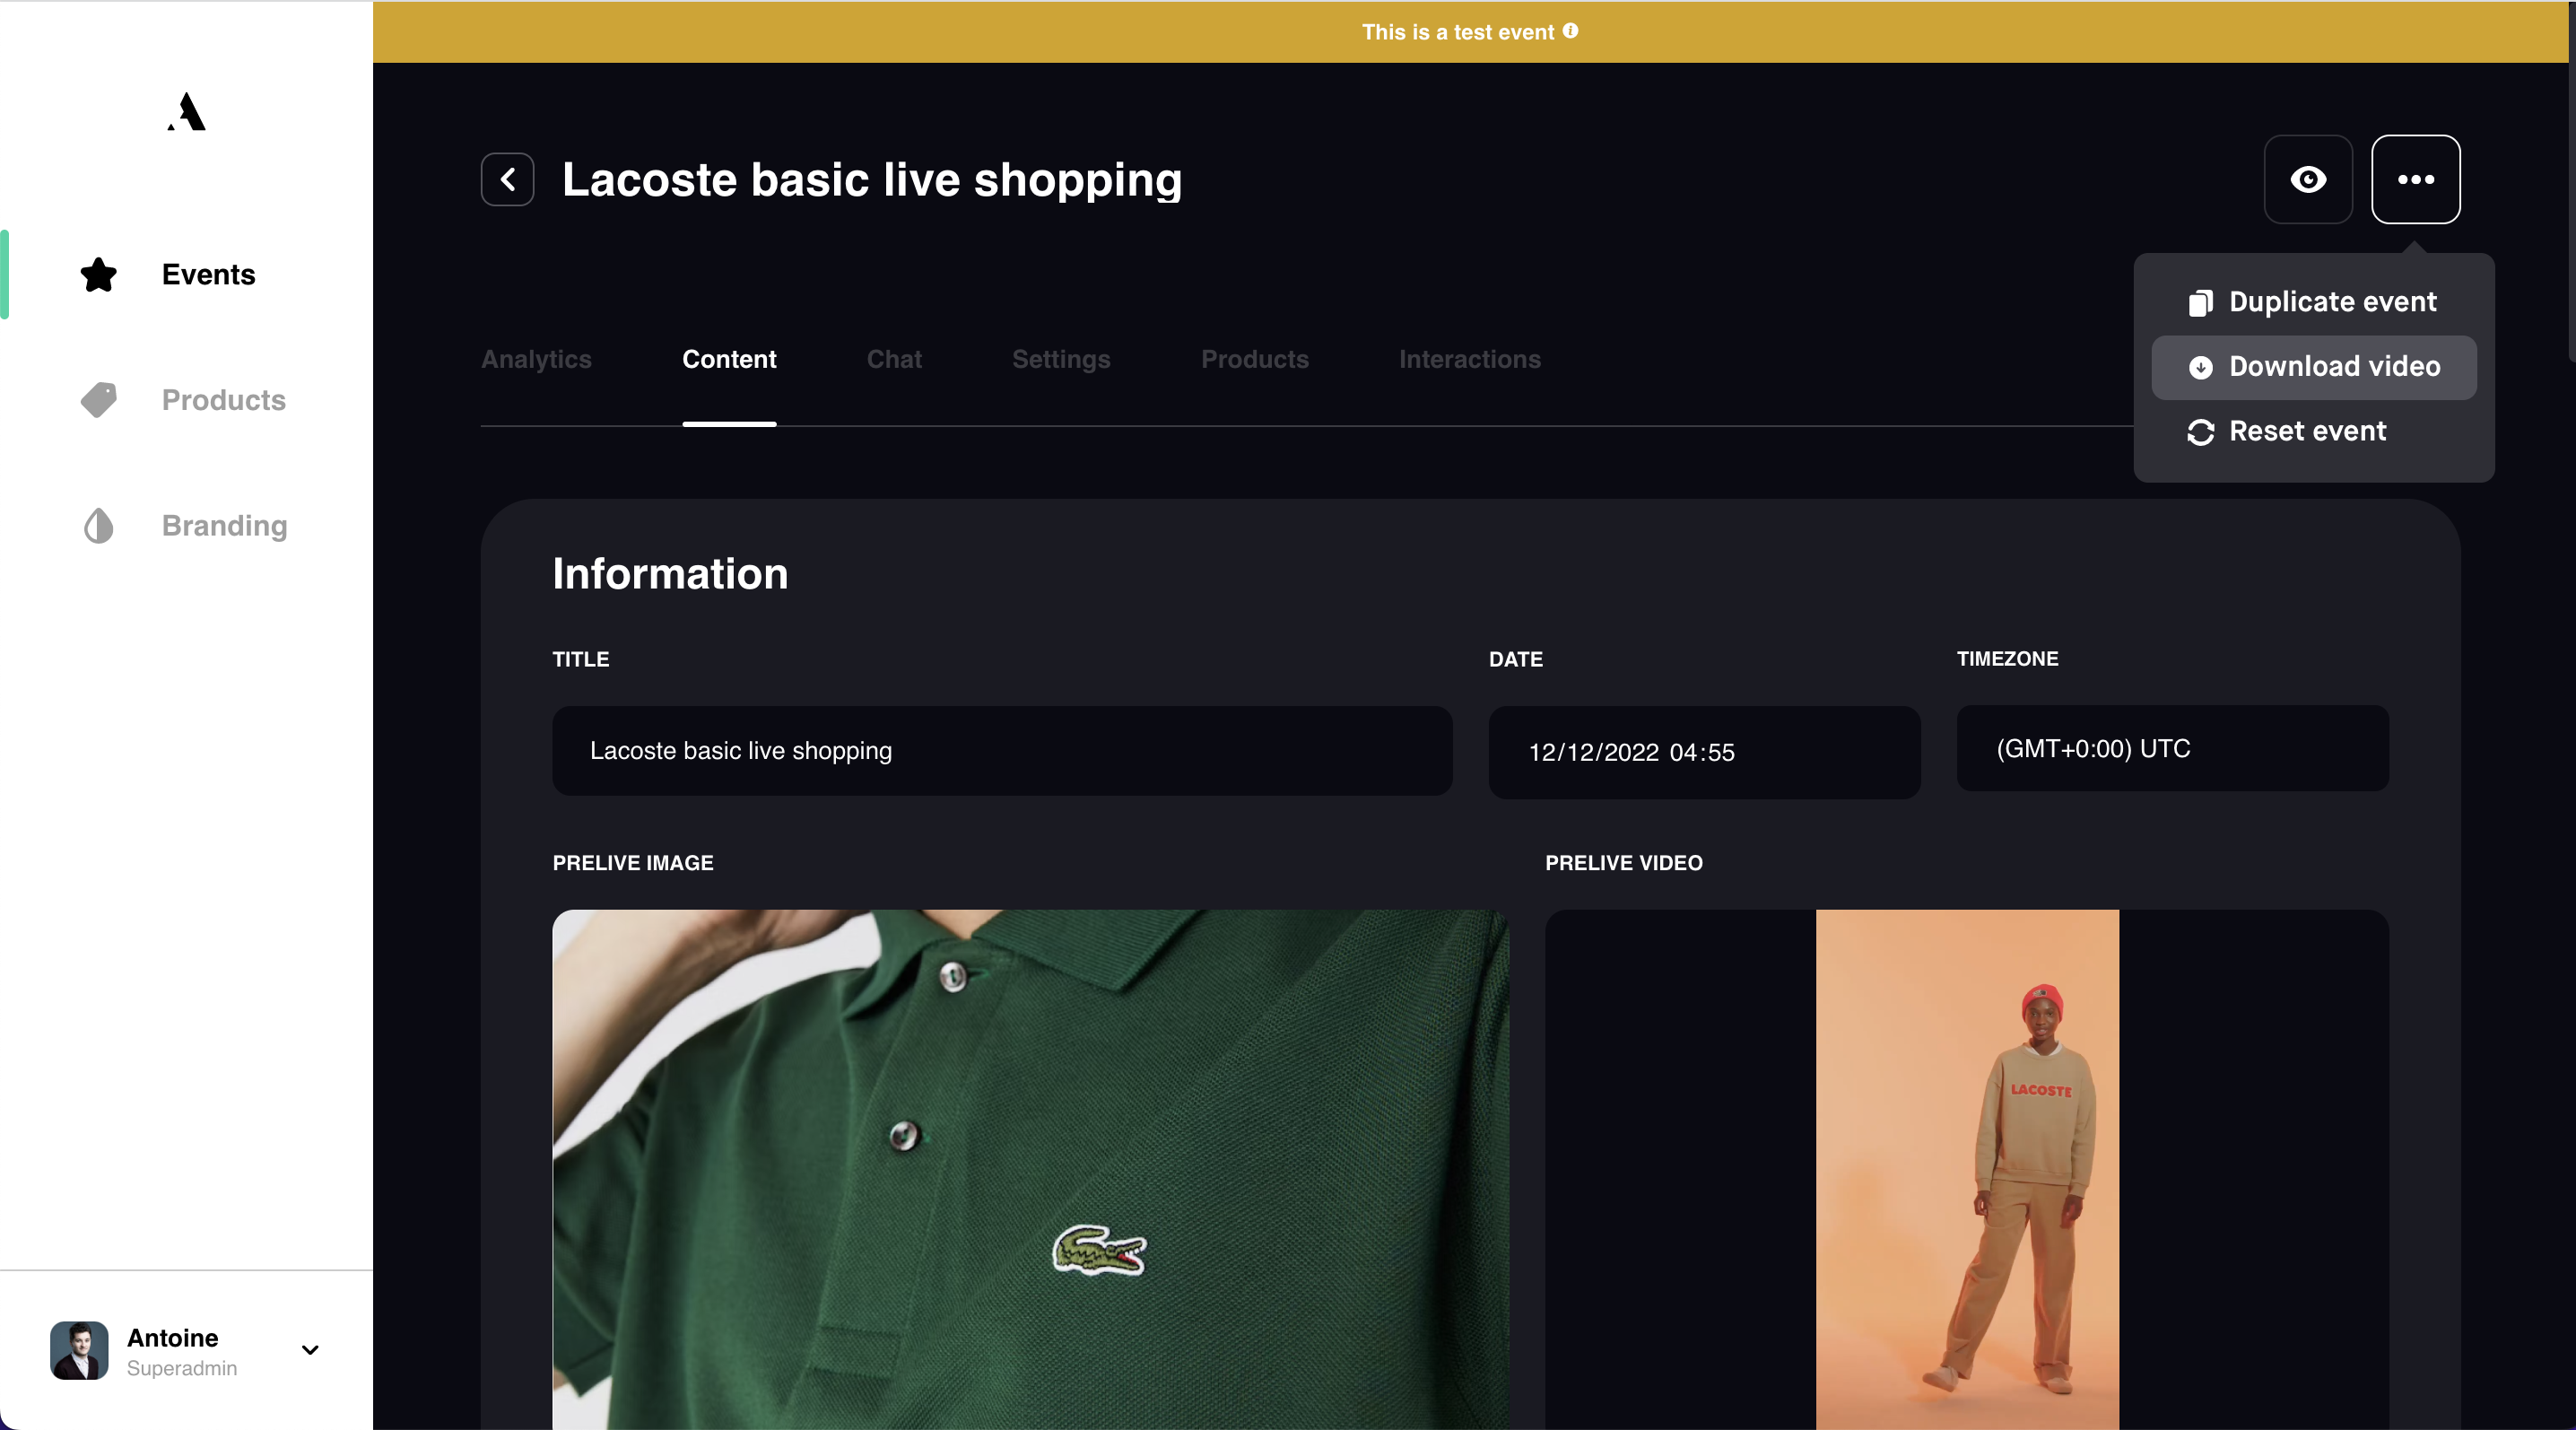Open Products in the sidebar
Screen dimensions: 2576x1430
click(187, 400)
